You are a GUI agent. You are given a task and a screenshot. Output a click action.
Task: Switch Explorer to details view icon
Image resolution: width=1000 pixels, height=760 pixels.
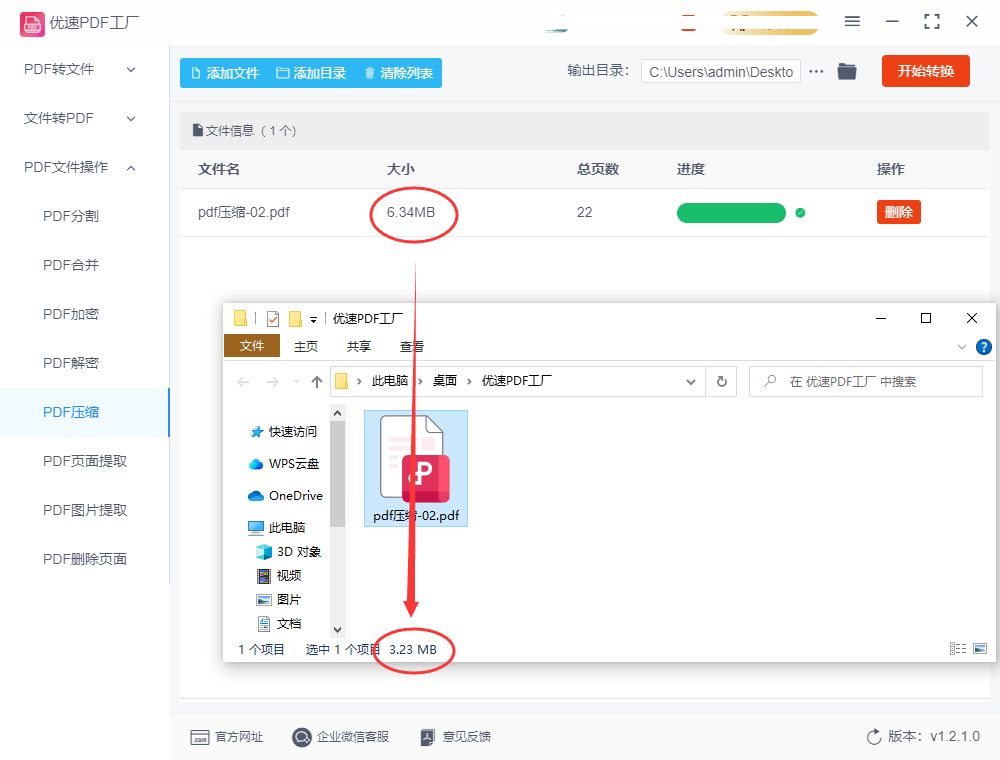[x=957, y=648]
